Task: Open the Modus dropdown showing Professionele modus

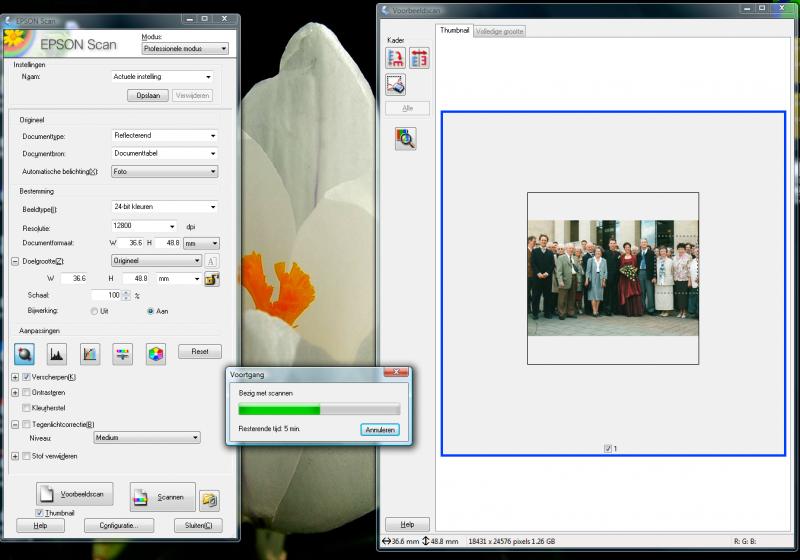Action: pyautogui.click(x=185, y=48)
